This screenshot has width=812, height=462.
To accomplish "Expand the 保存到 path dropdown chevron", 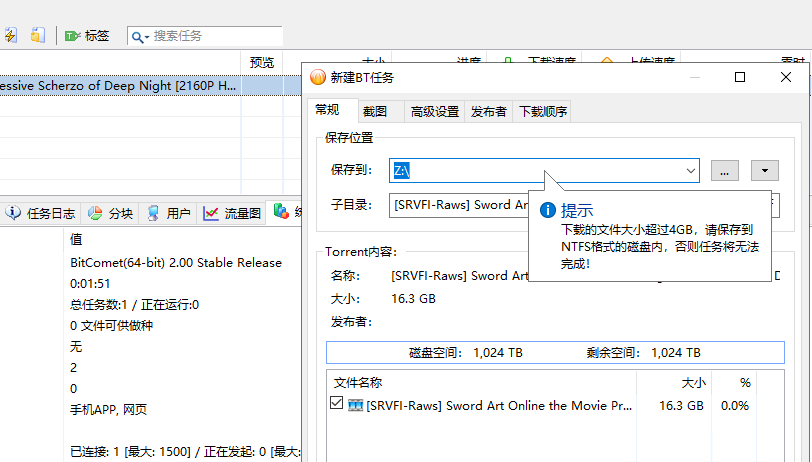I will coord(691,171).
